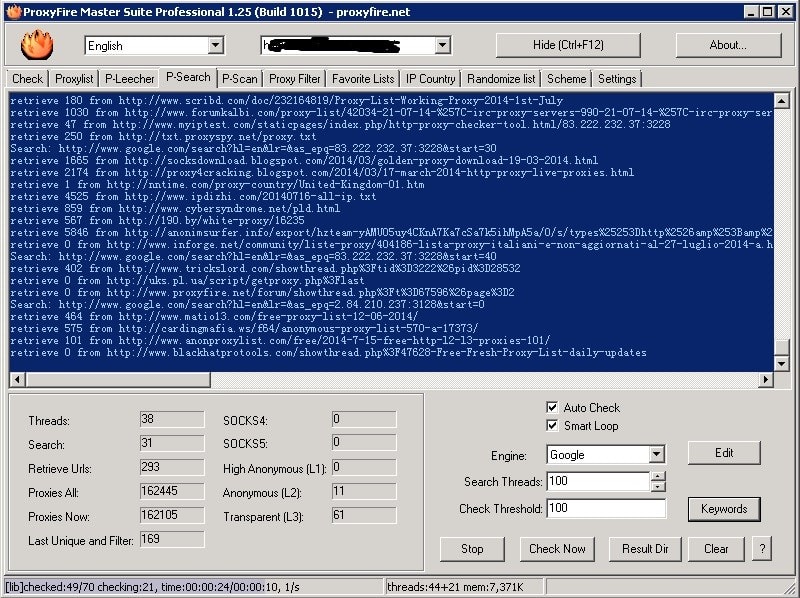Click the log scroll up arrow

tap(782, 100)
